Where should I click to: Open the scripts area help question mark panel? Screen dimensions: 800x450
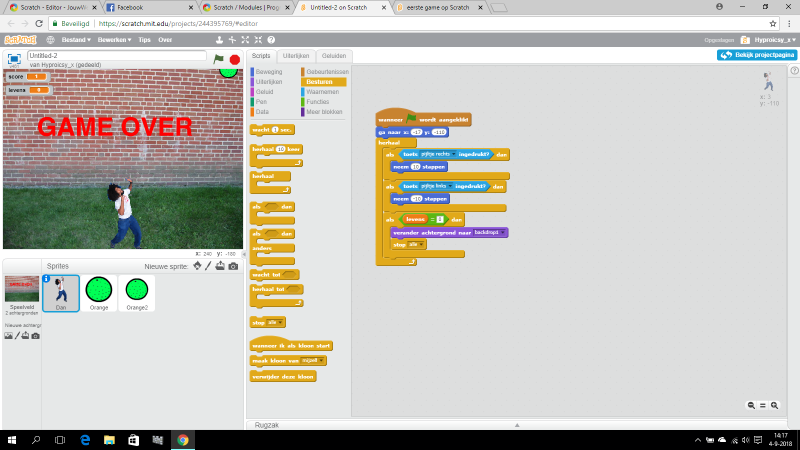pyautogui.click(x=794, y=71)
